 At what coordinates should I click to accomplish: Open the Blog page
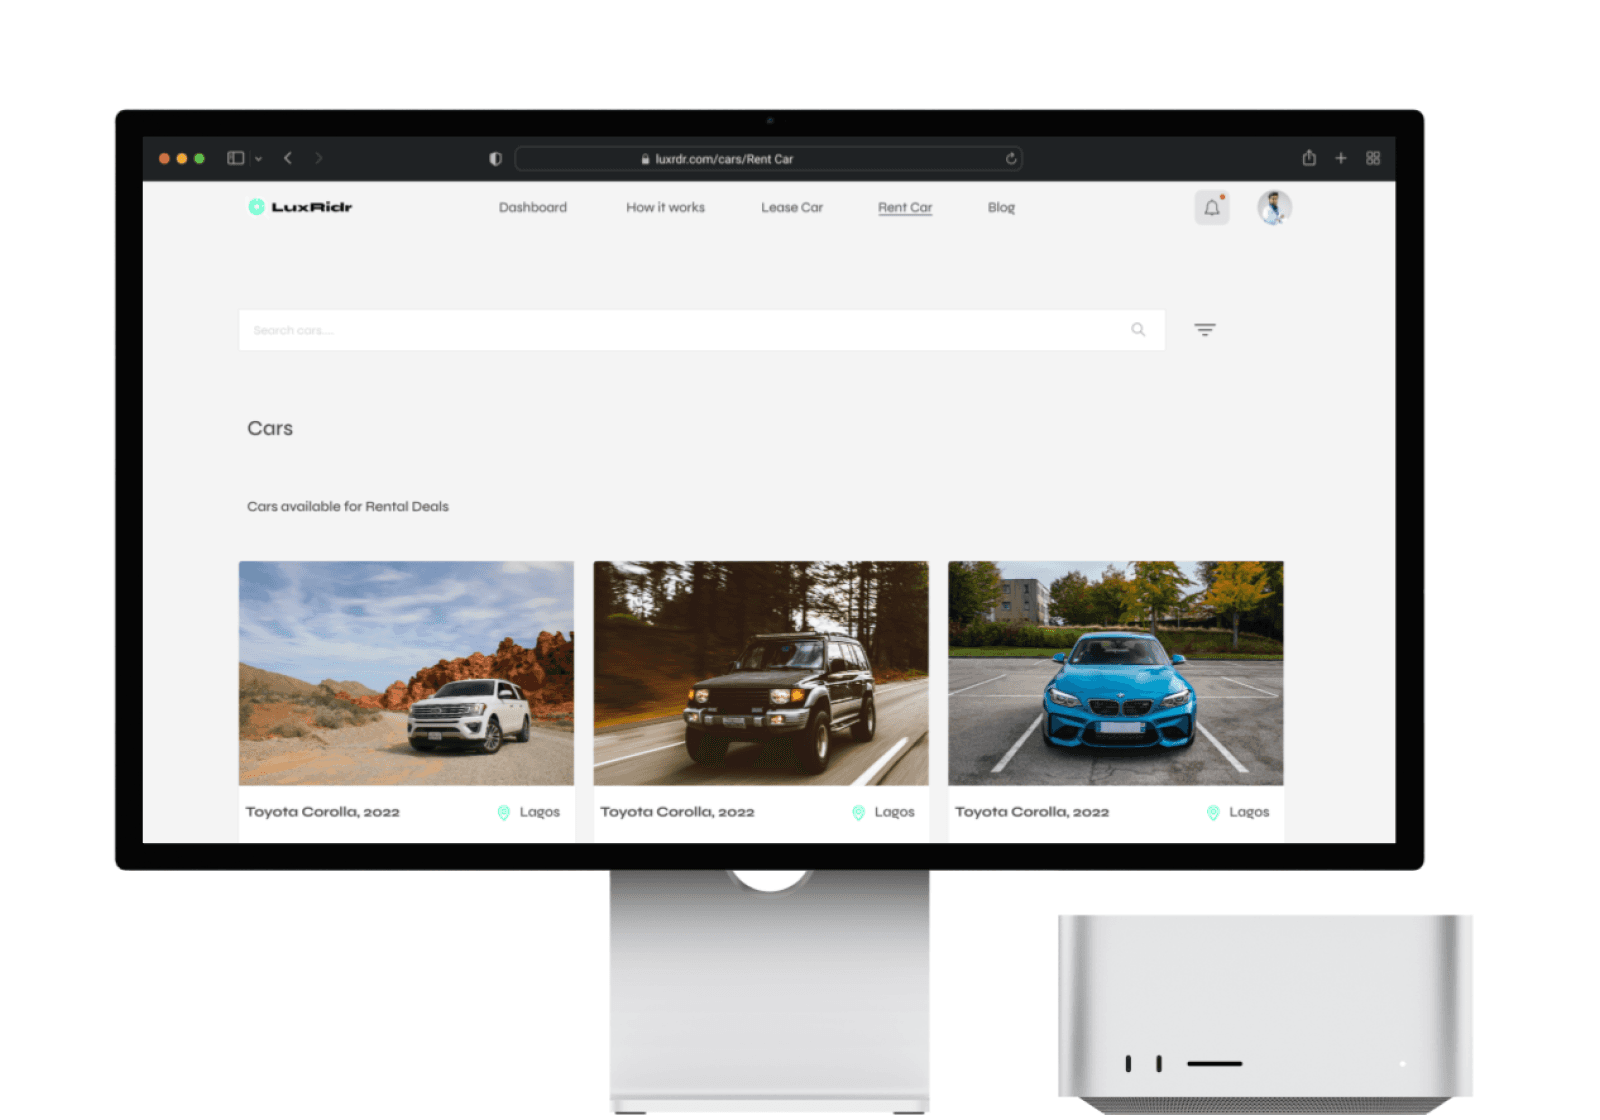(1001, 208)
